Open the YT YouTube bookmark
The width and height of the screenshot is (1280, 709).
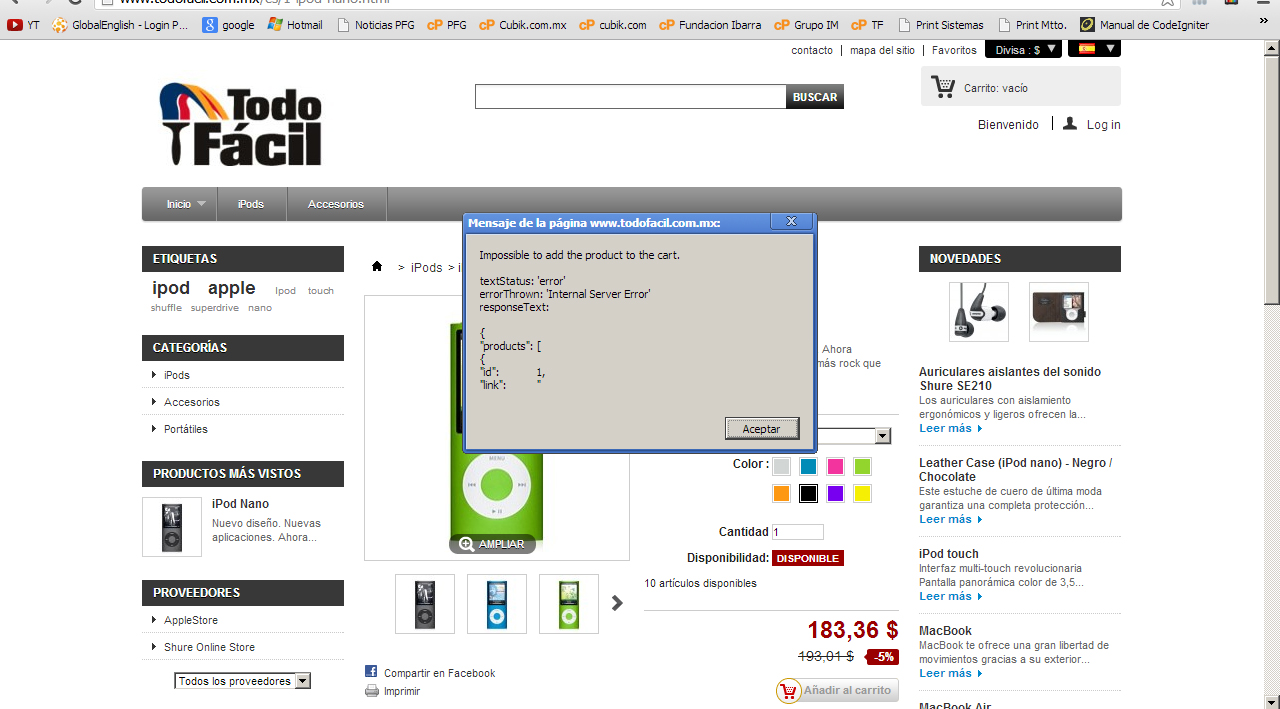pos(23,25)
